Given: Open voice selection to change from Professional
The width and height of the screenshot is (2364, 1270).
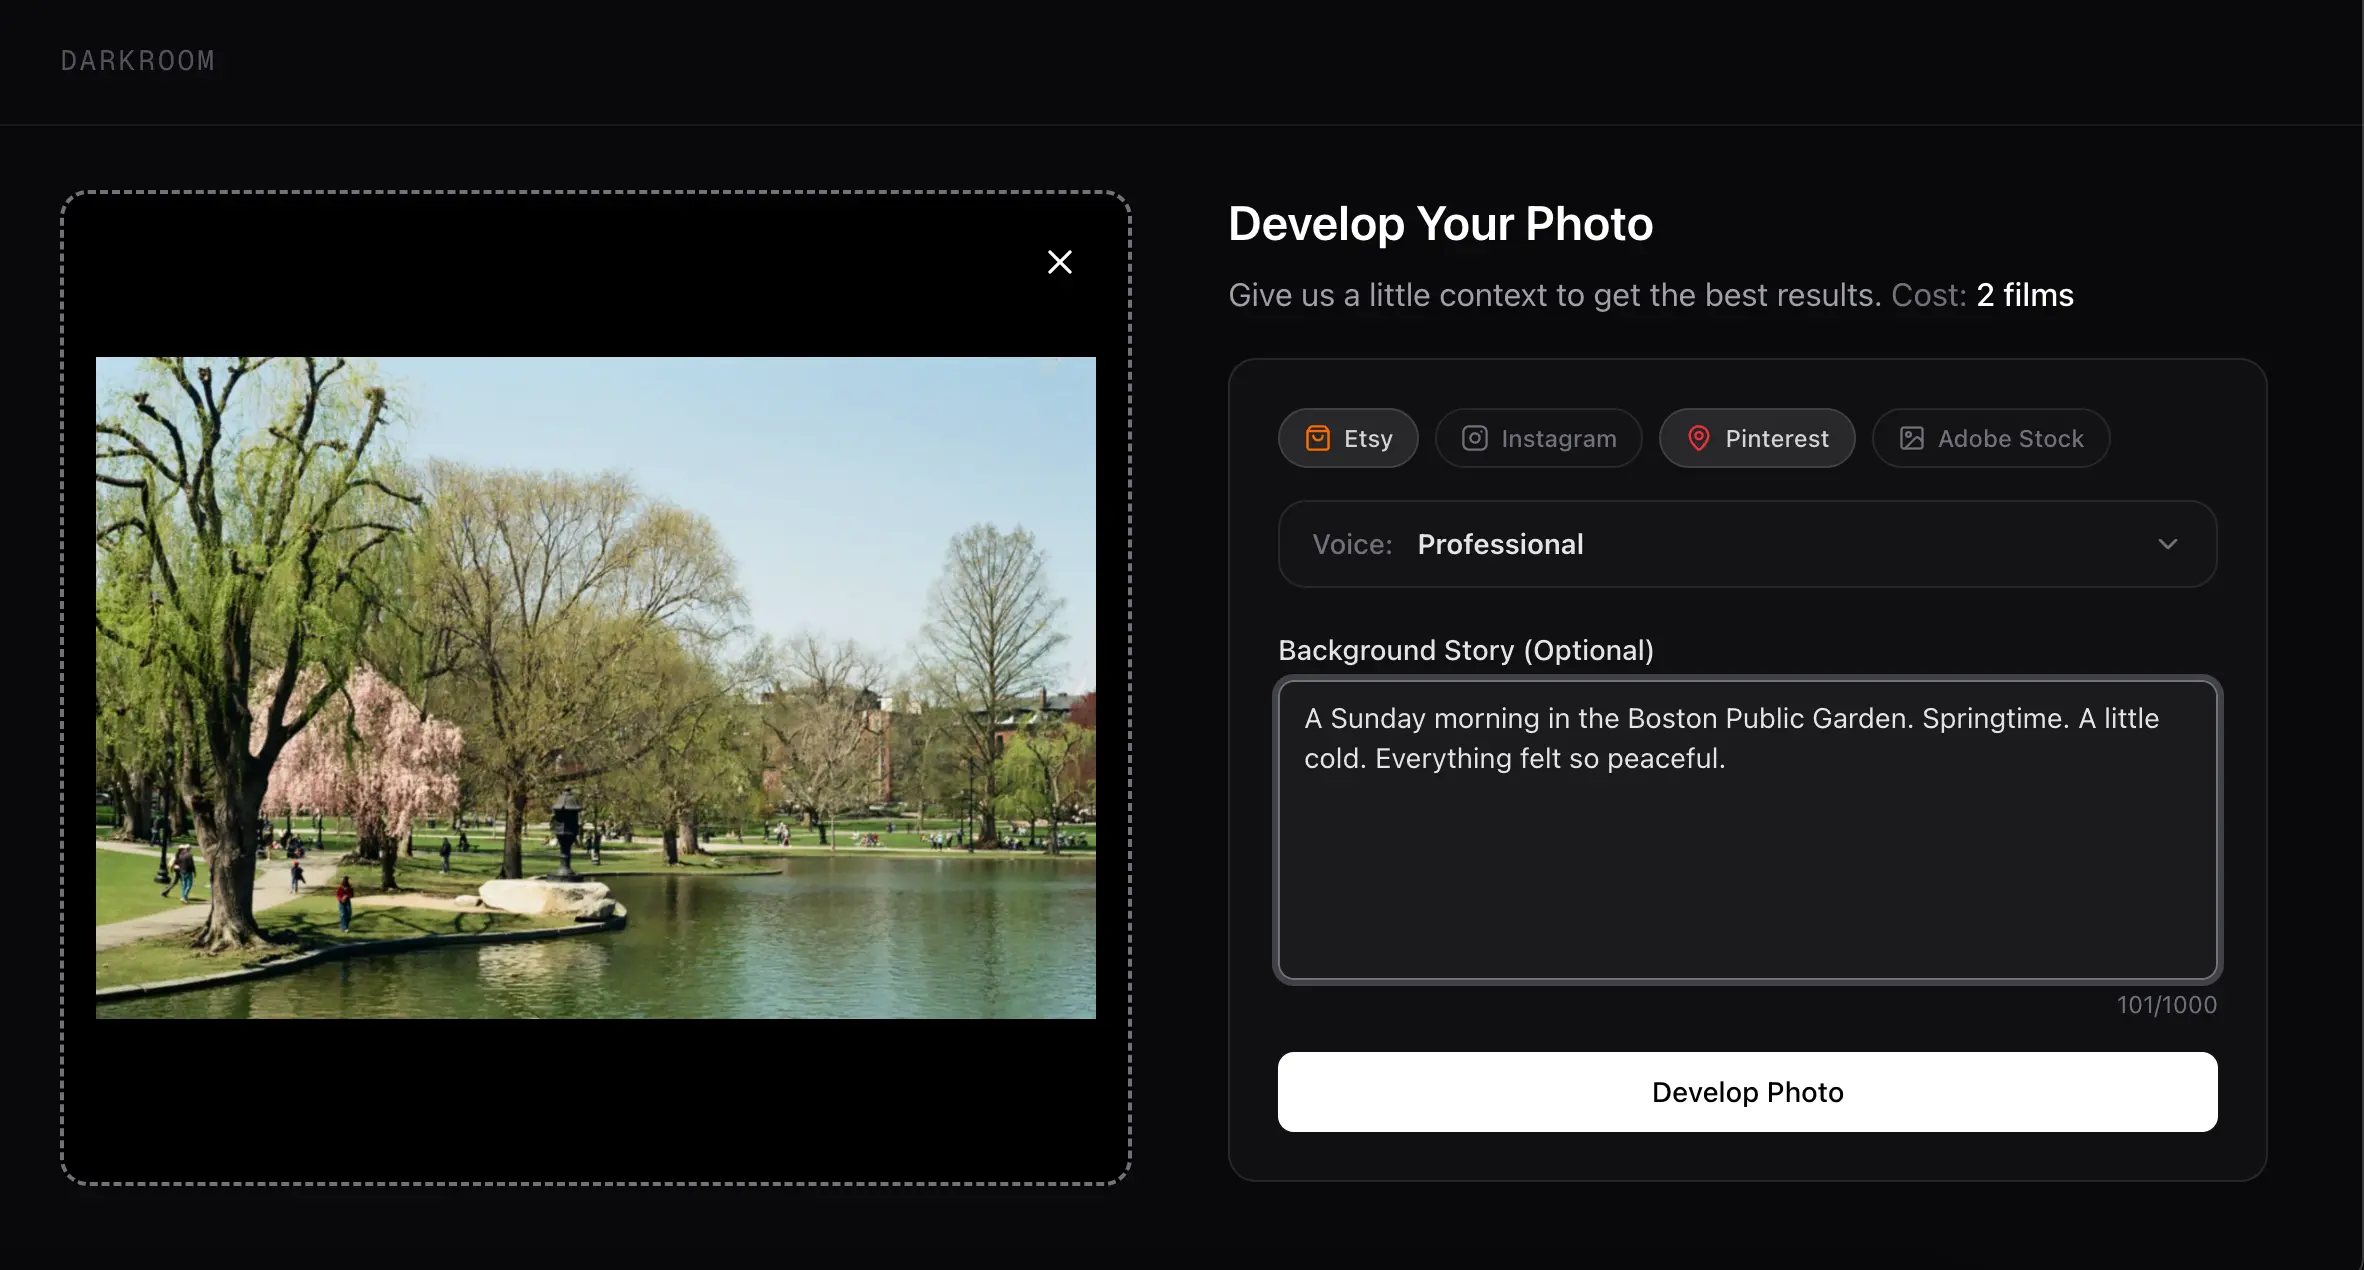Looking at the screenshot, I should click(x=1746, y=544).
